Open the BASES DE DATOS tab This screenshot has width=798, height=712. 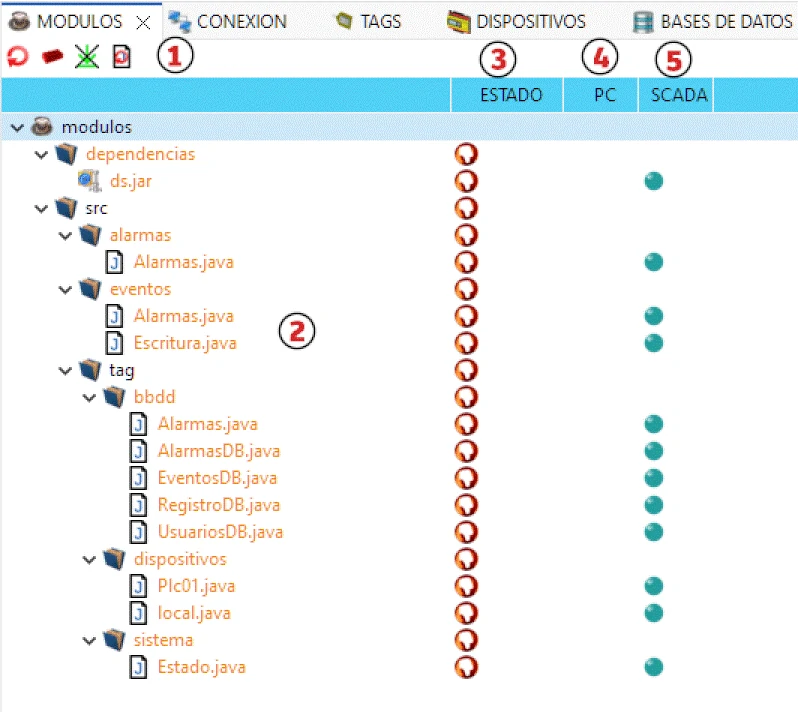pyautogui.click(x=714, y=20)
